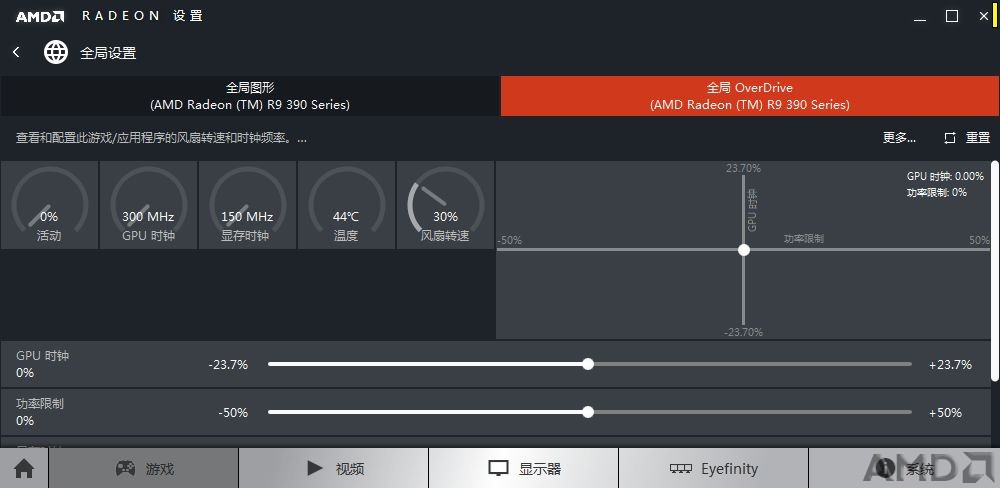Click the globe icon beside 全局设置
The image size is (1000, 488).
tap(55, 52)
